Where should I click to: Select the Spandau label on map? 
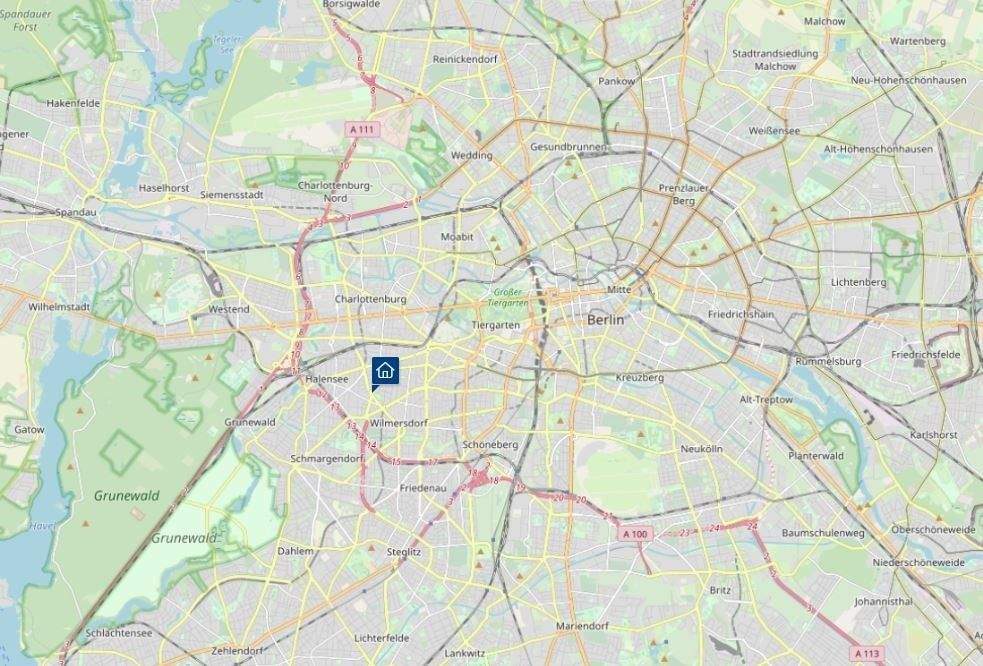[76, 212]
